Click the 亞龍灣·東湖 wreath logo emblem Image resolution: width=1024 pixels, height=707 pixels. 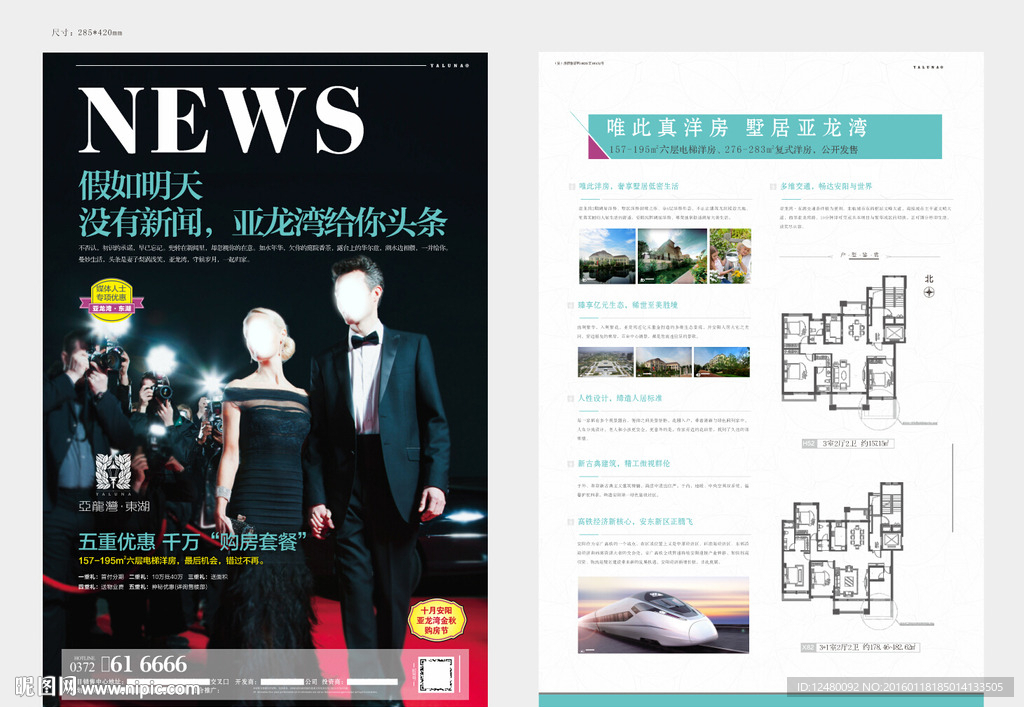[x=114, y=471]
